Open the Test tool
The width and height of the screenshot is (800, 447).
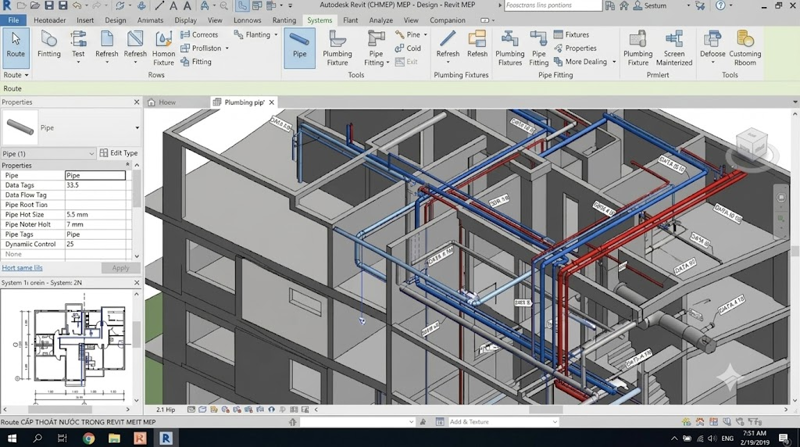coord(78,46)
